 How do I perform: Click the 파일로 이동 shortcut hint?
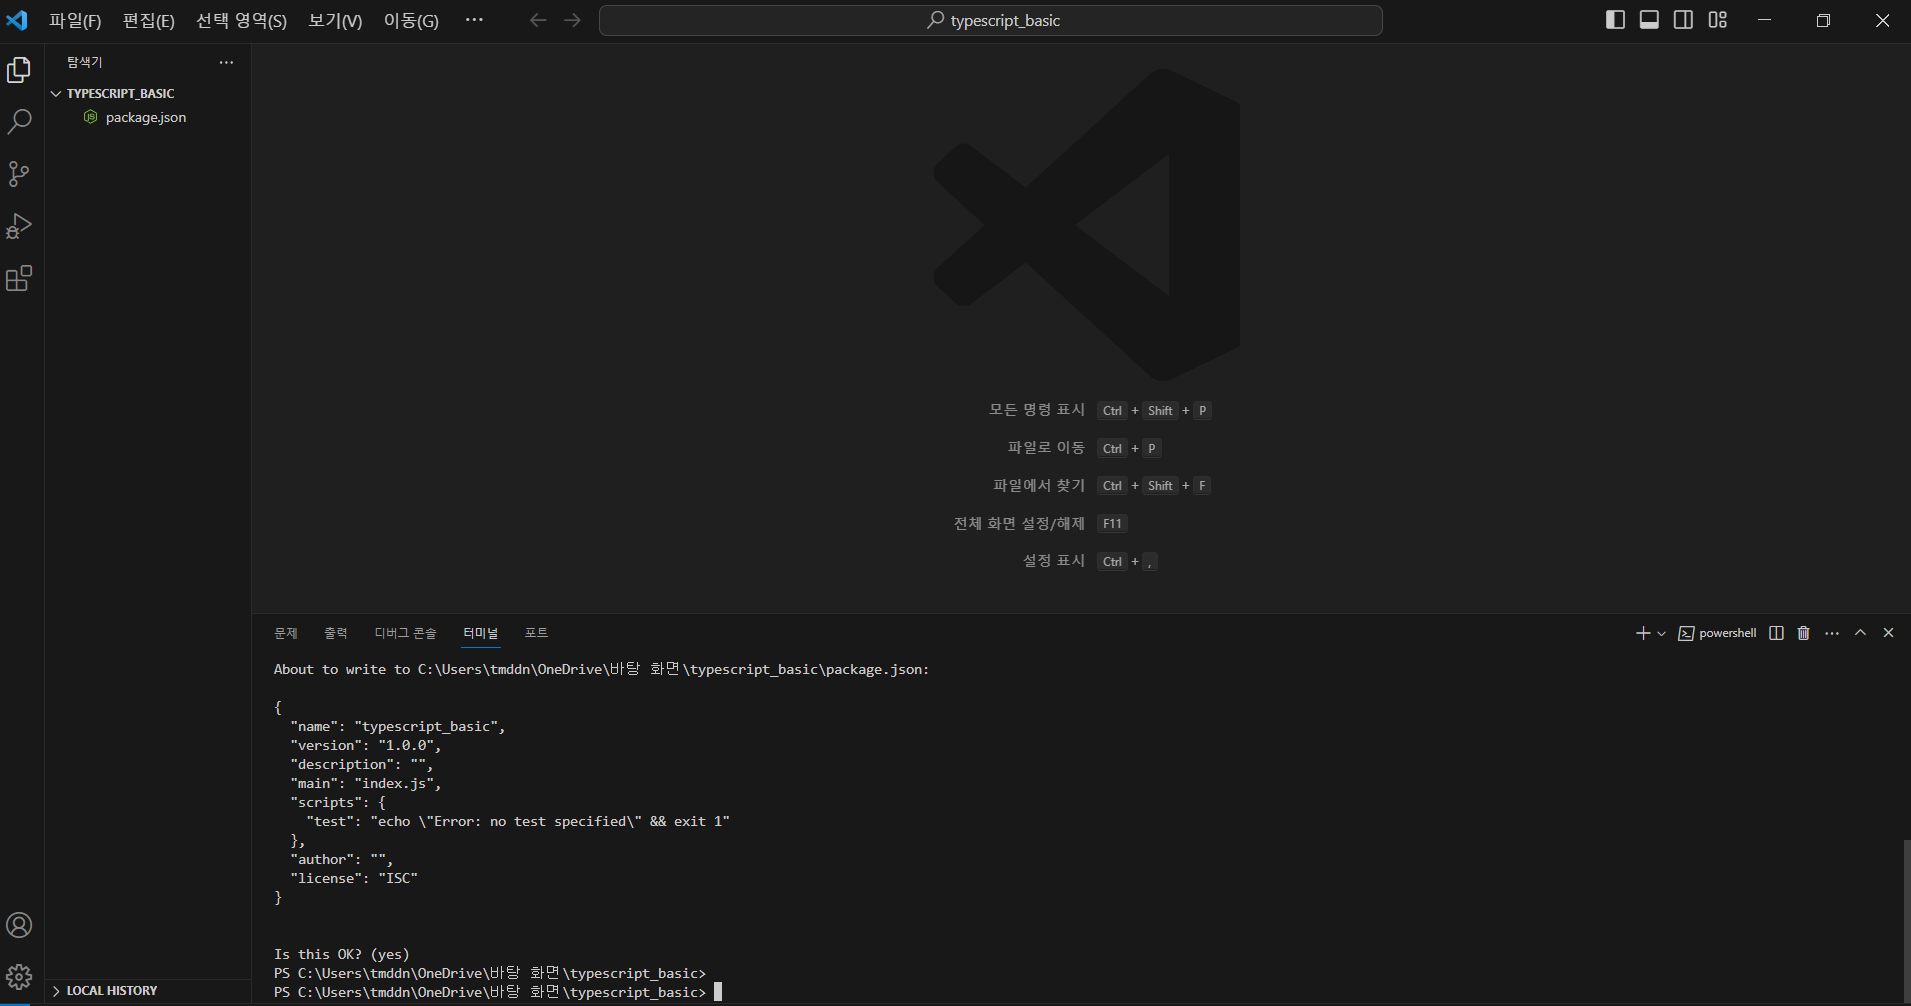tap(1046, 448)
